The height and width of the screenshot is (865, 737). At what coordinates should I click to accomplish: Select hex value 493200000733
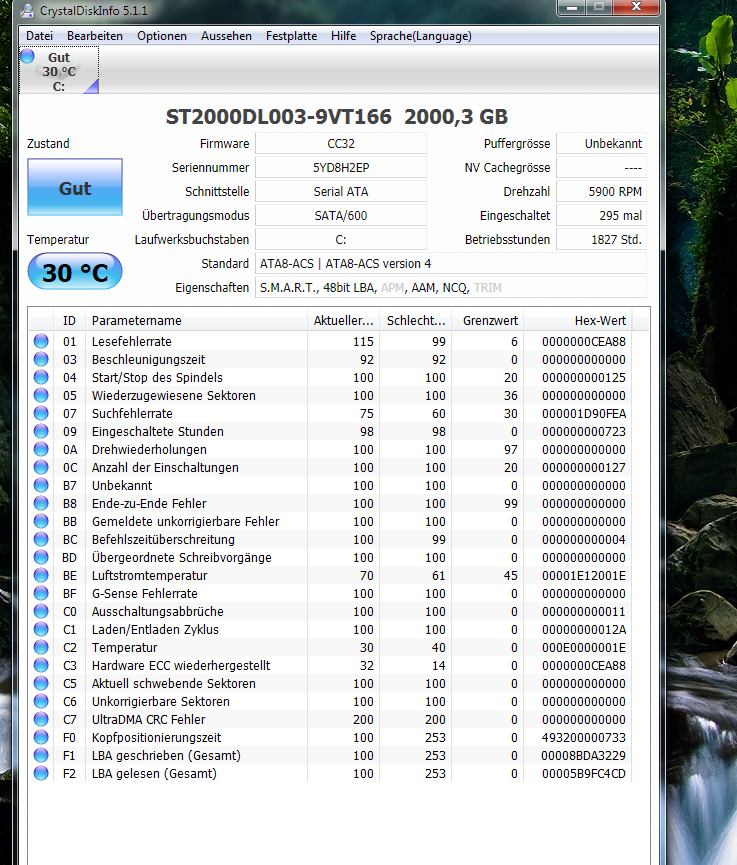[x=584, y=738]
